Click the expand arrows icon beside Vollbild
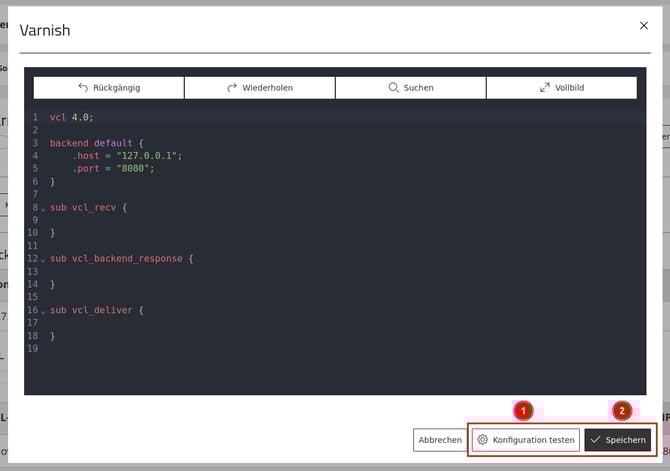The width and height of the screenshot is (670, 471). click(545, 88)
